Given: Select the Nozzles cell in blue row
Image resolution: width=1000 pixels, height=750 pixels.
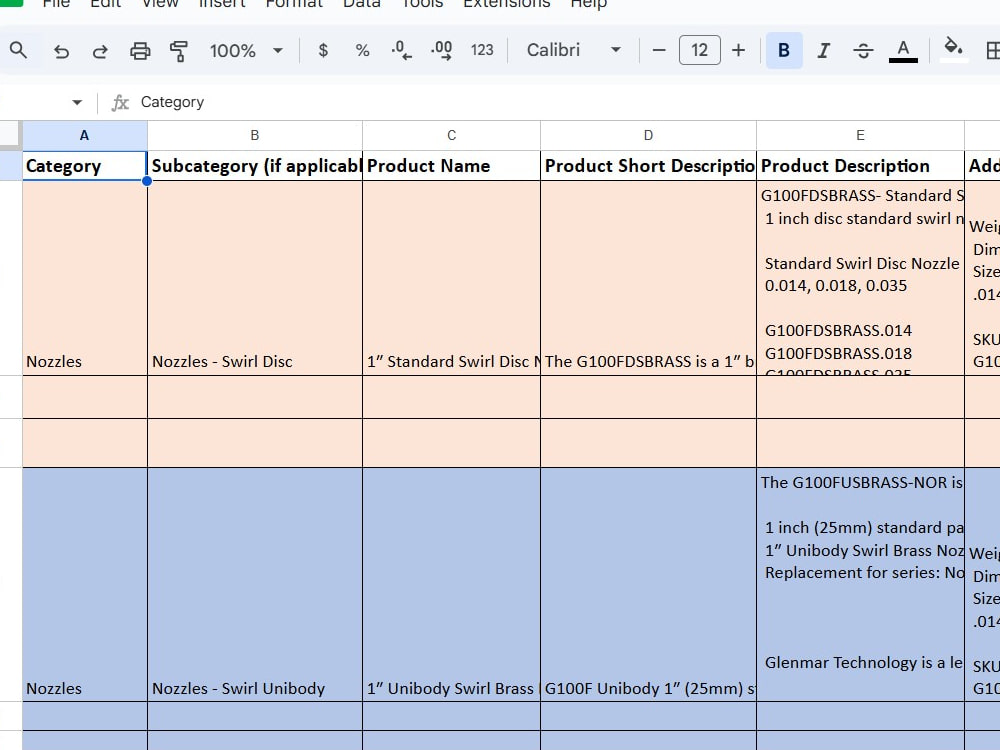Looking at the screenshot, I should point(85,584).
